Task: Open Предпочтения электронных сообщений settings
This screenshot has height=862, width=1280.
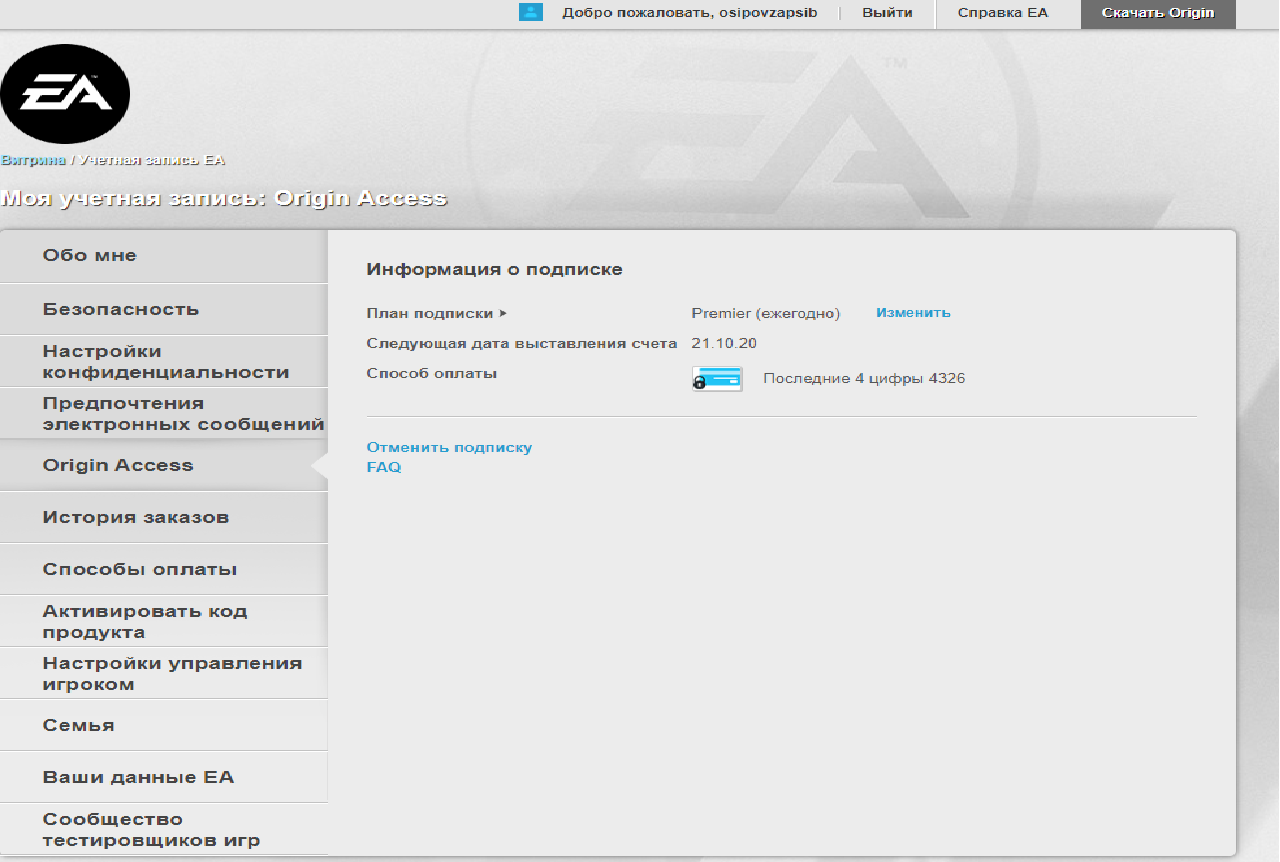Action: tap(182, 414)
